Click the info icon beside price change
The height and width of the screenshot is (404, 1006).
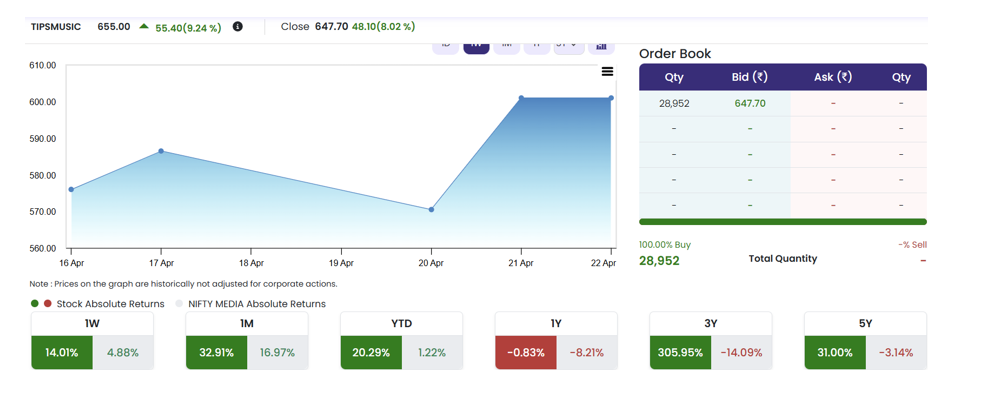pyautogui.click(x=238, y=27)
